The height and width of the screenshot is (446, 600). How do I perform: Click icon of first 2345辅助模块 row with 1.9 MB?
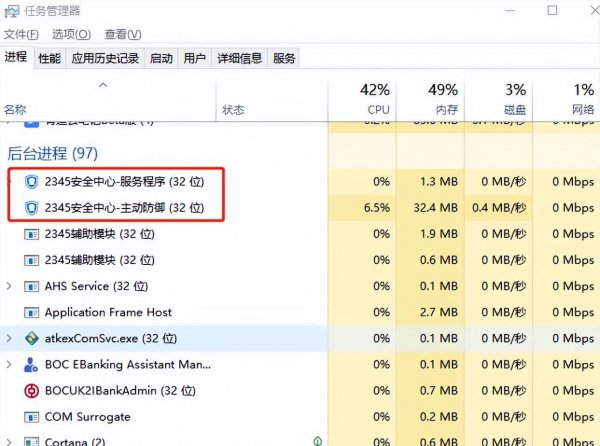click(31, 234)
